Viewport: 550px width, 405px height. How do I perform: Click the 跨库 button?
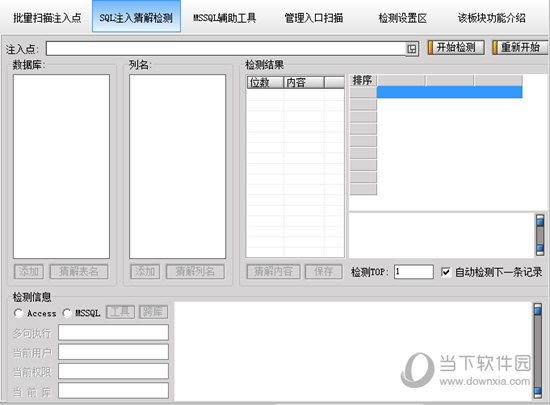point(153,312)
